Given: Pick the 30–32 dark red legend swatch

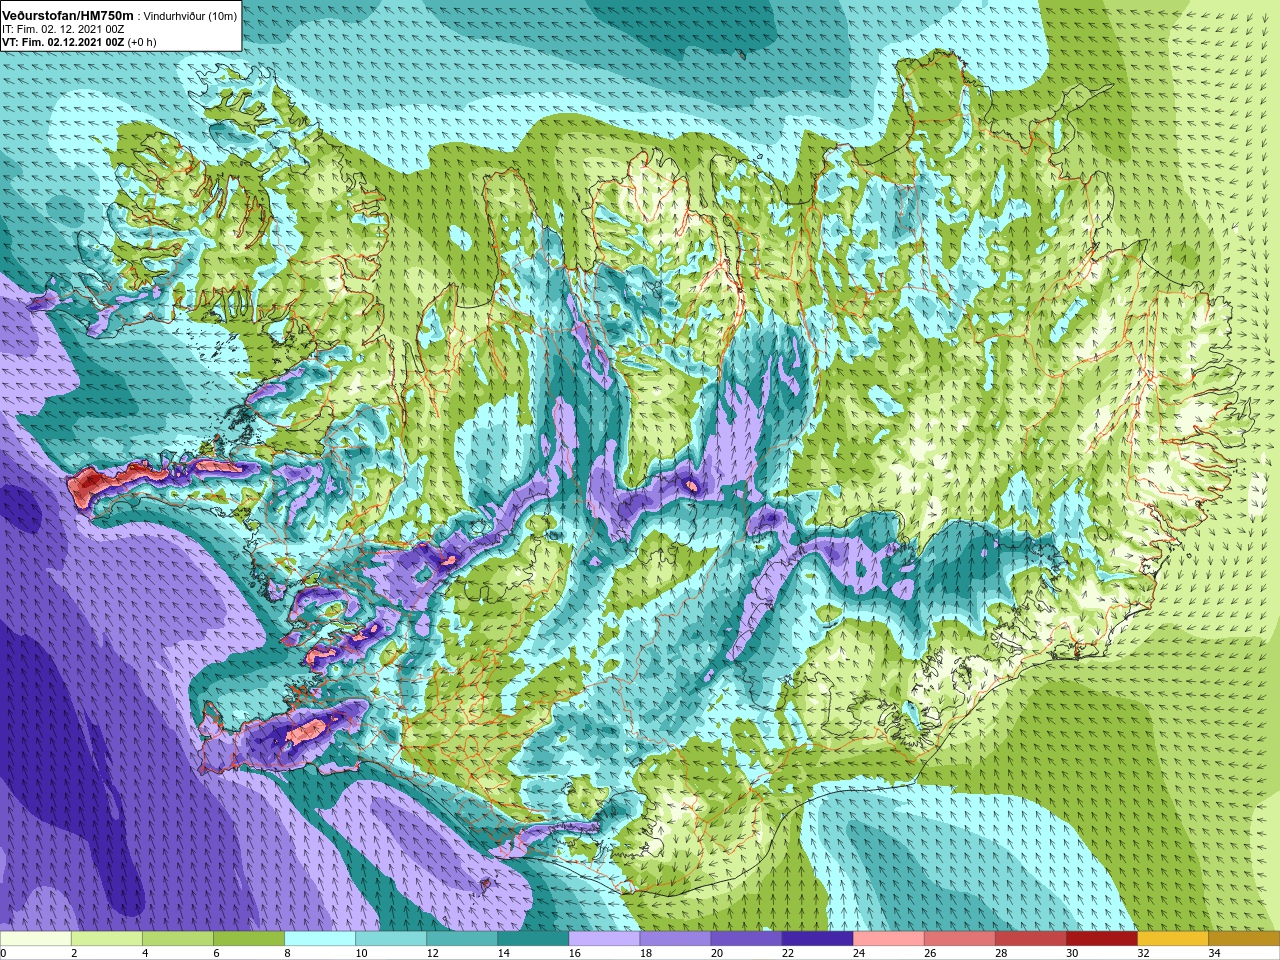Looking at the screenshot, I should [x=1101, y=939].
